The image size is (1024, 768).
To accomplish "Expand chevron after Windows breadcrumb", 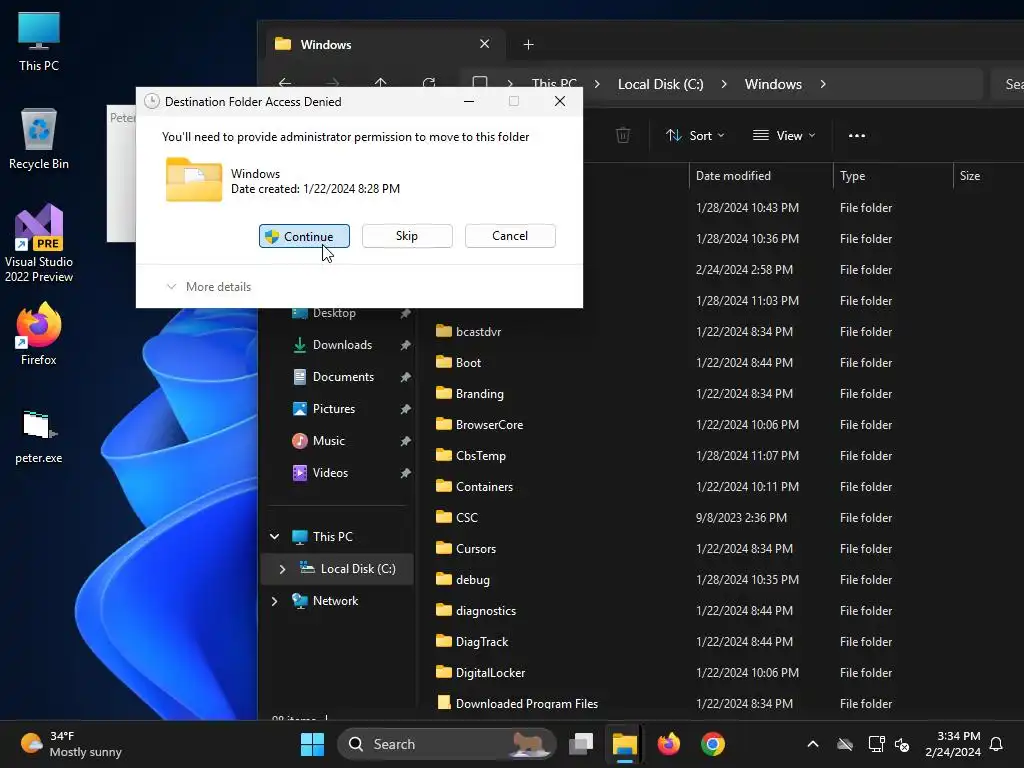I will tap(823, 84).
